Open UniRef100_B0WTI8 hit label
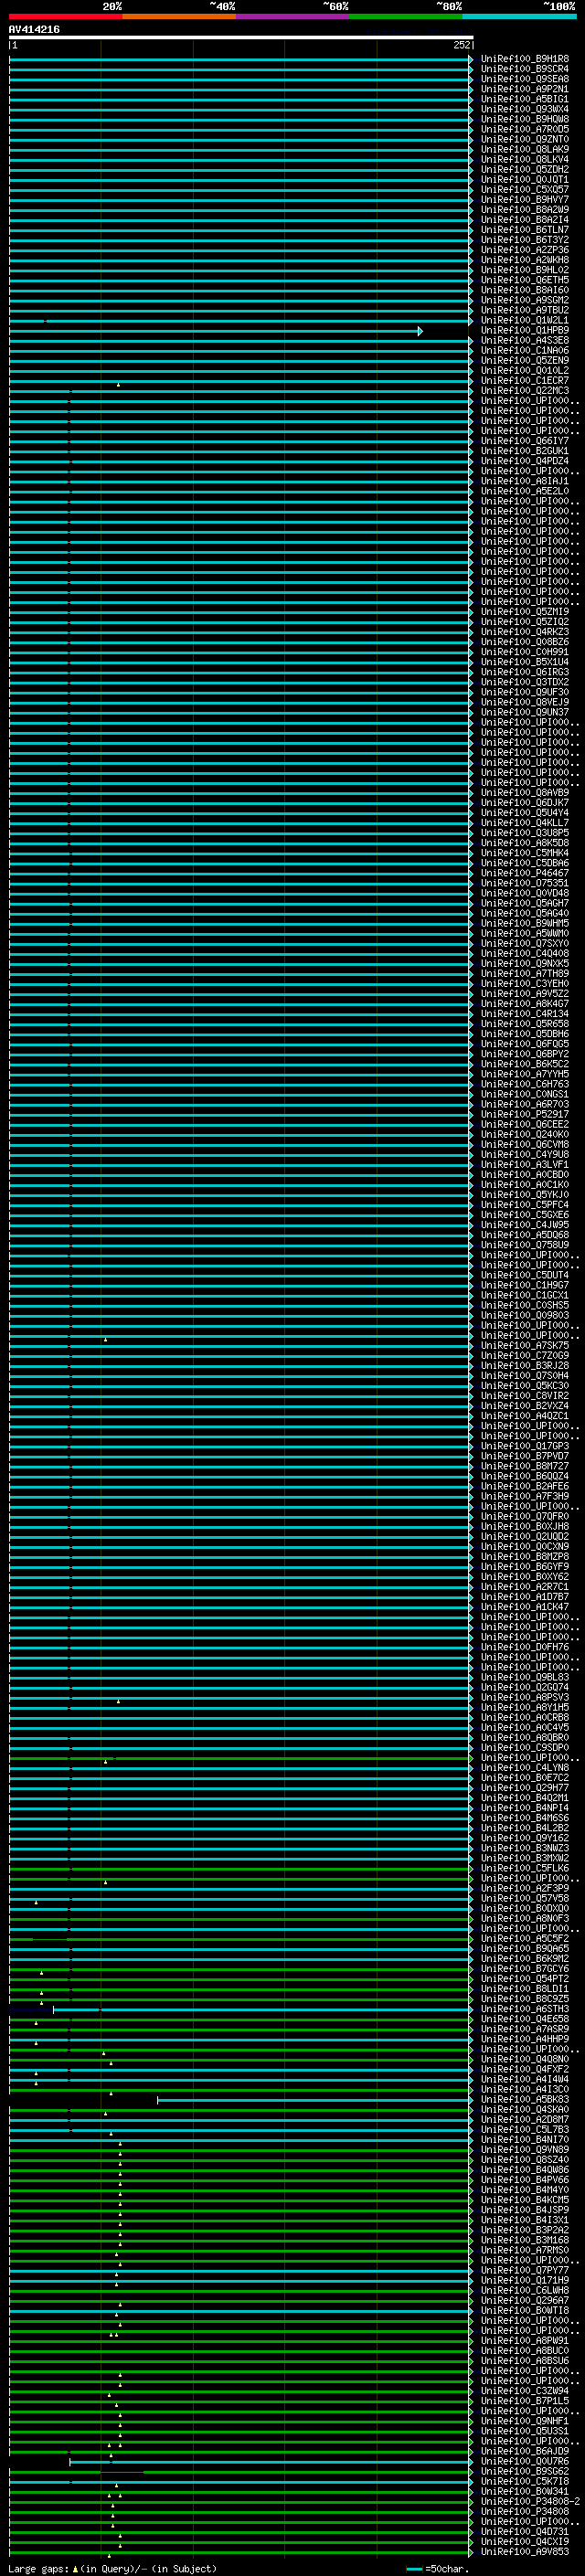585x2576 pixels. (525, 2310)
